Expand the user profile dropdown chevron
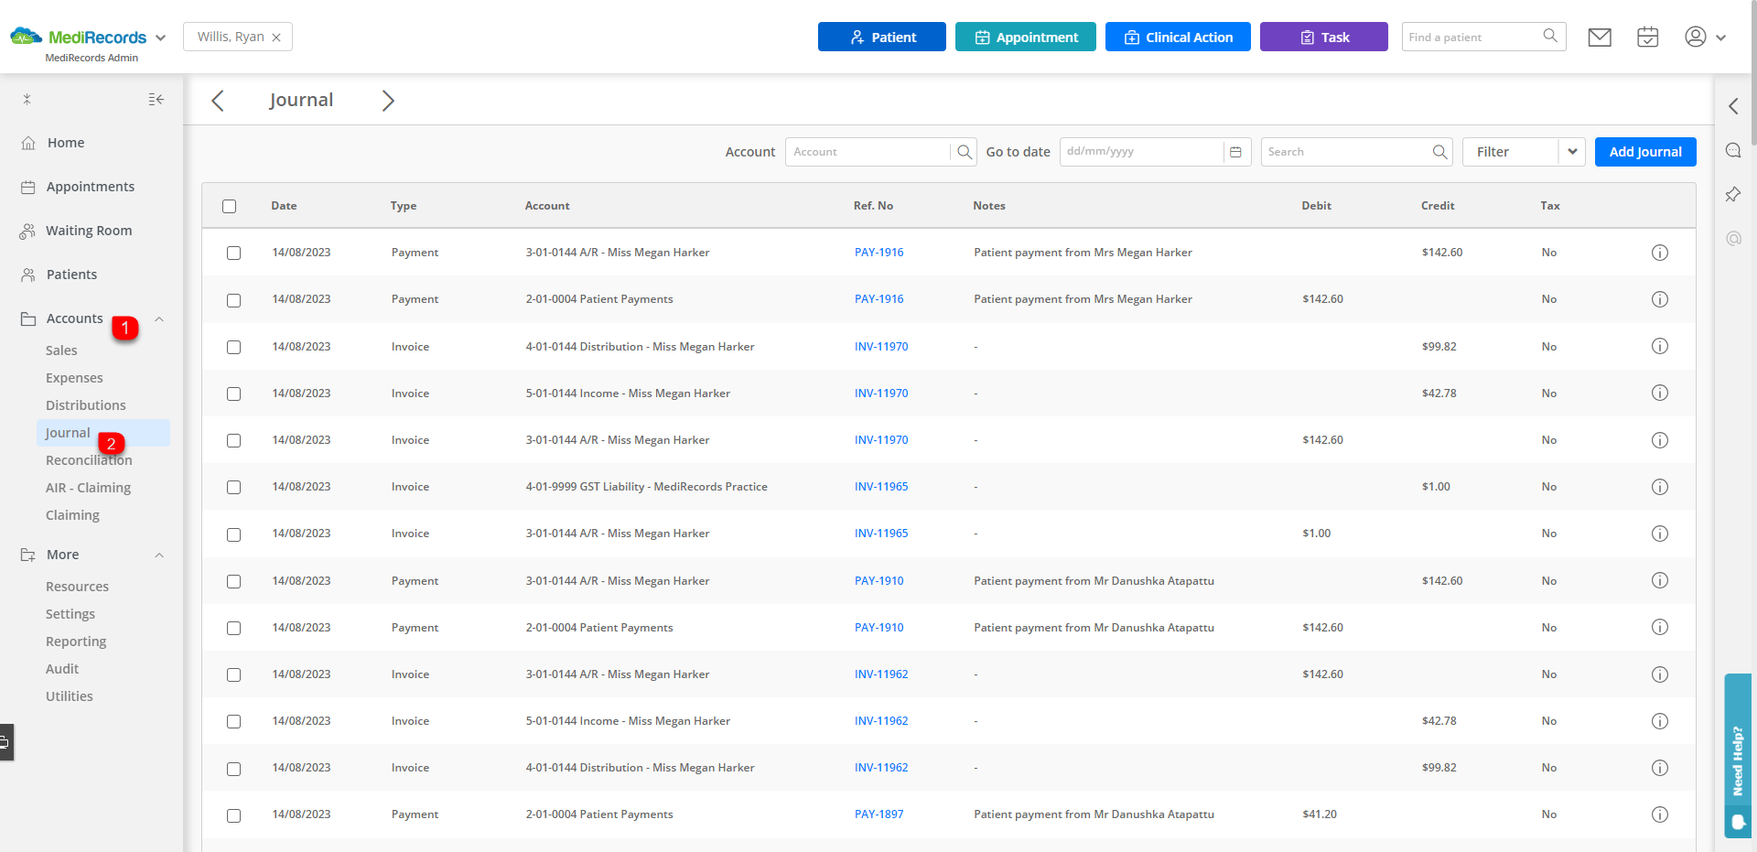1757x852 pixels. pyautogui.click(x=1721, y=38)
